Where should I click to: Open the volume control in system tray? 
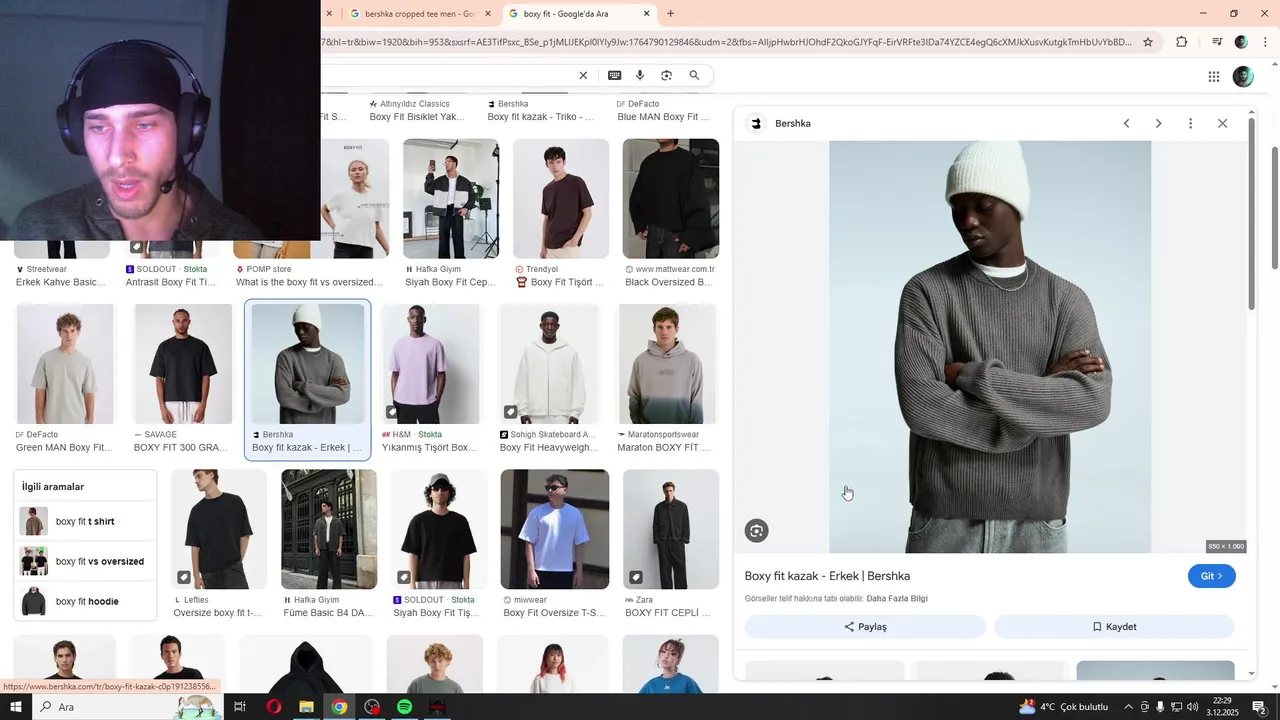pos(1192,707)
